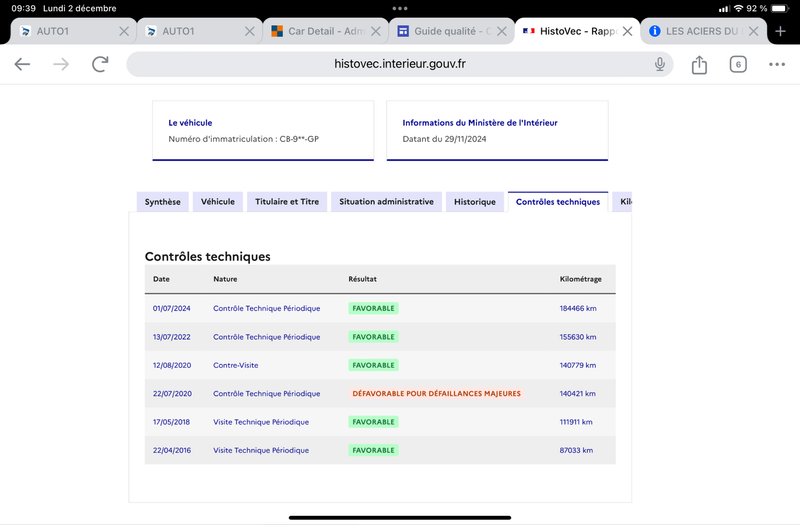Screen dimensions: 800x525
Task: Click Visite Technique Périodique for 17/05/2018
Action: (261, 422)
